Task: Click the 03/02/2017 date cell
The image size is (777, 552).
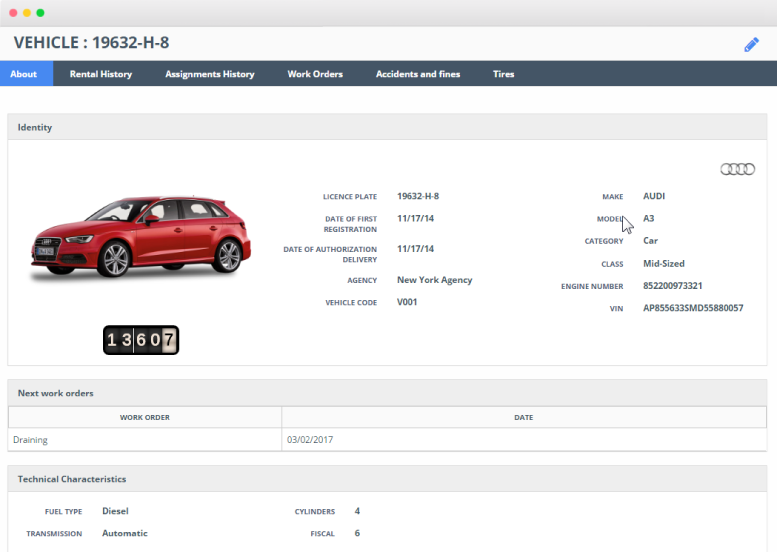Action: click(x=308, y=440)
